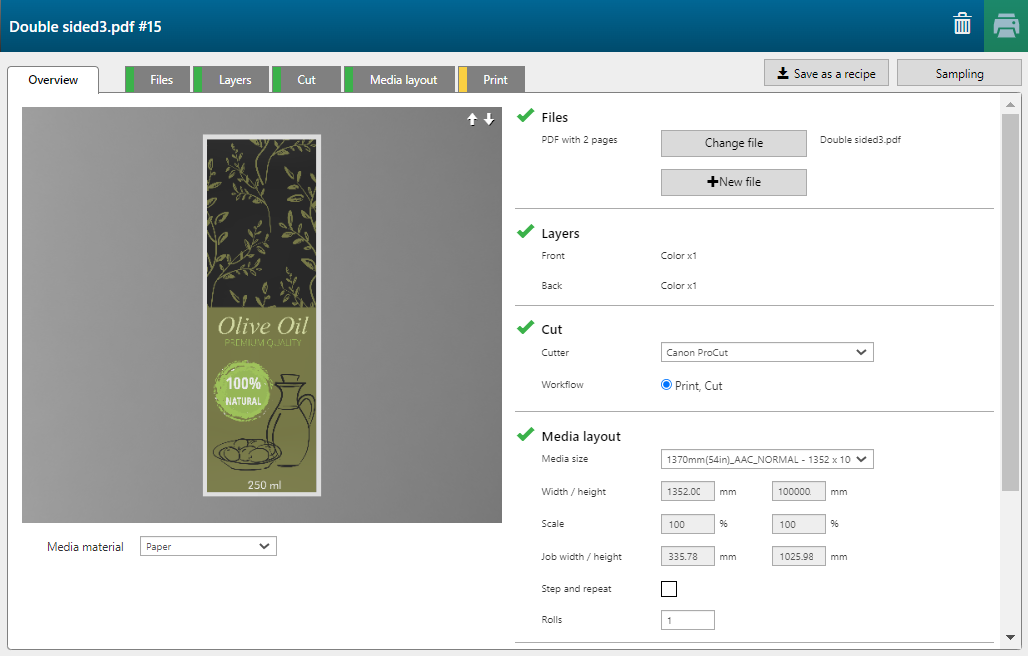
Task: Click the green printer icon
Action: point(1006,26)
